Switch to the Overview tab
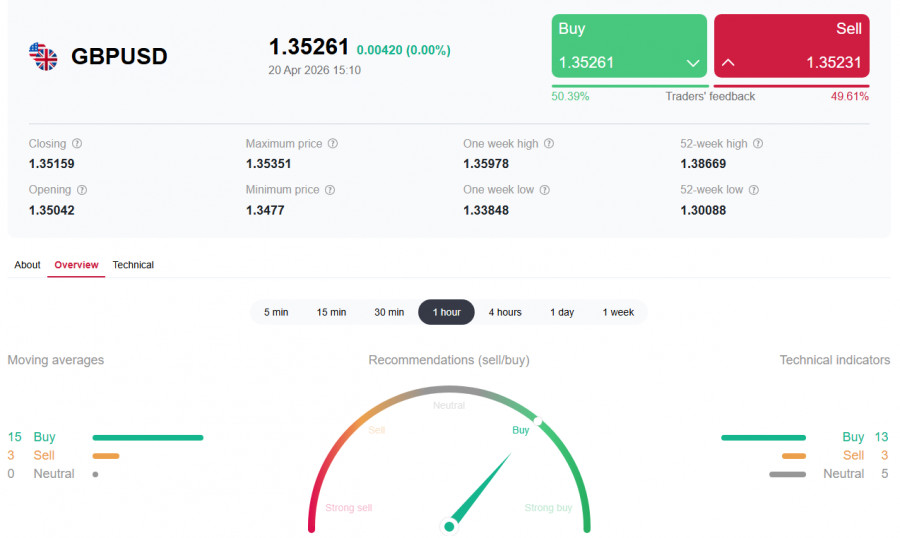The height and width of the screenshot is (538, 900). (x=76, y=265)
